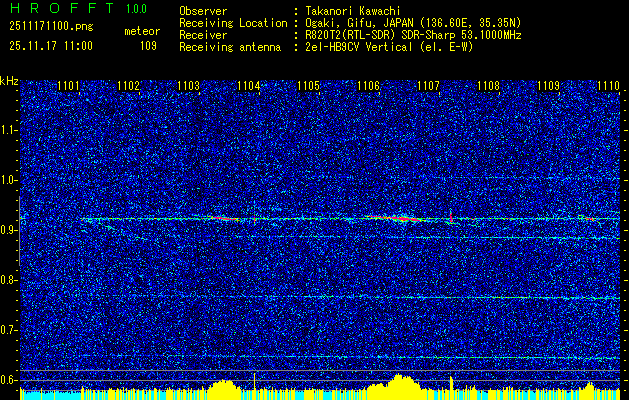Image resolution: width=629 pixels, height=400 pixels.
Task: Click time marker 1108
Action: (x=488, y=86)
